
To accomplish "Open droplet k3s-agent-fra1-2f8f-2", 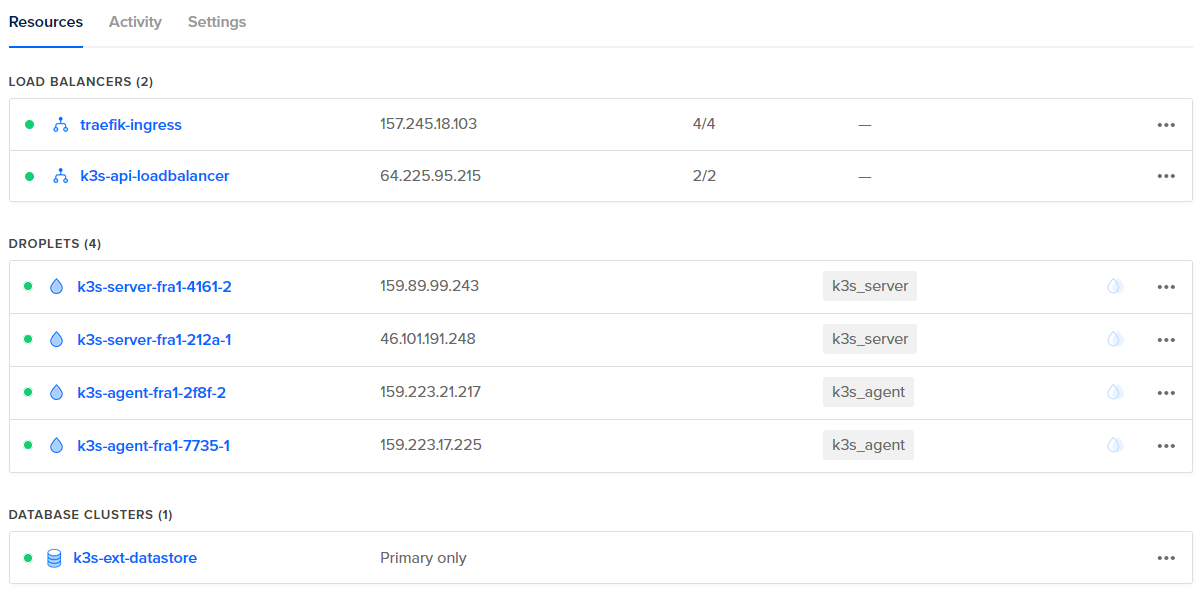I will tap(151, 392).
